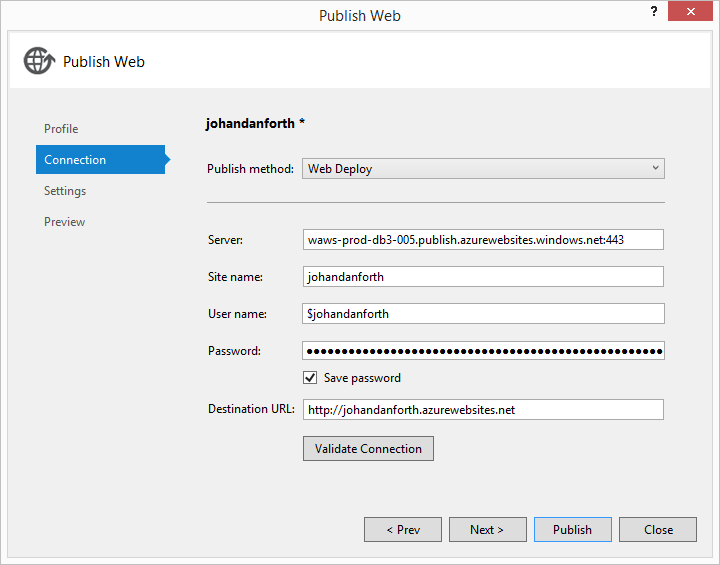This screenshot has width=720, height=565.
Task: Select the Connection tab
Action: click(101, 159)
